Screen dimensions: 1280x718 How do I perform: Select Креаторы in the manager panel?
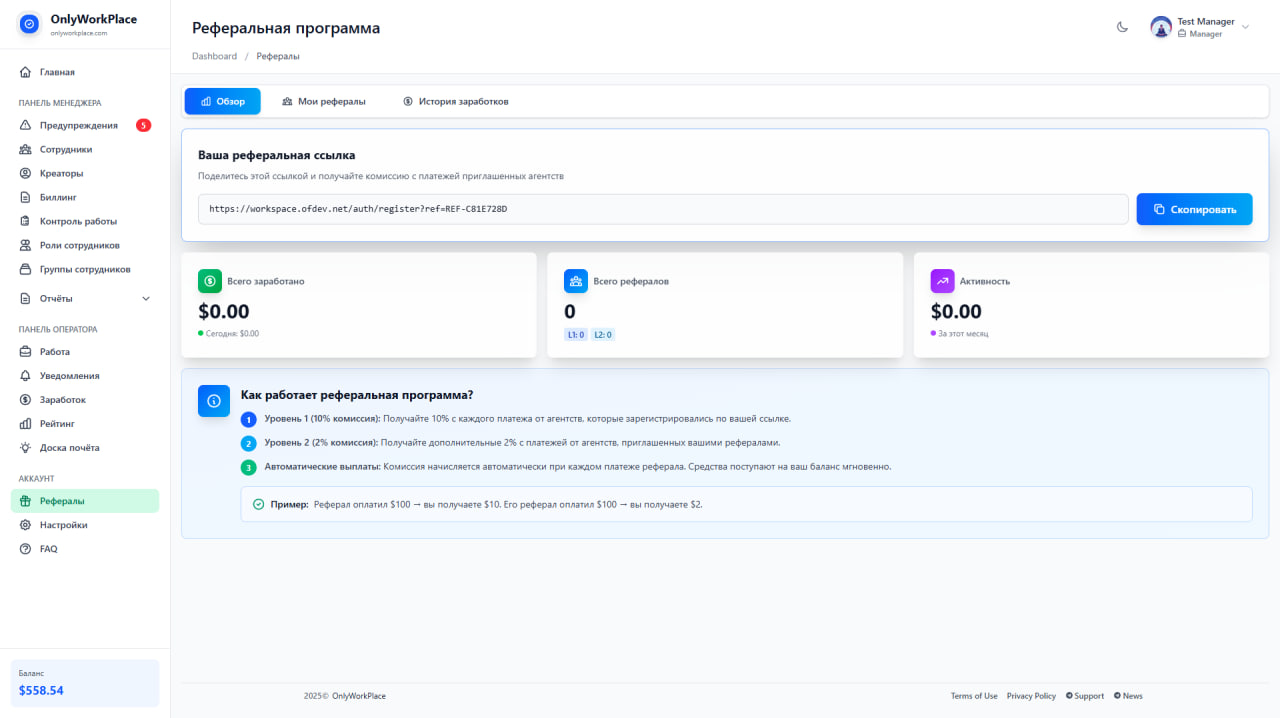(x=62, y=173)
